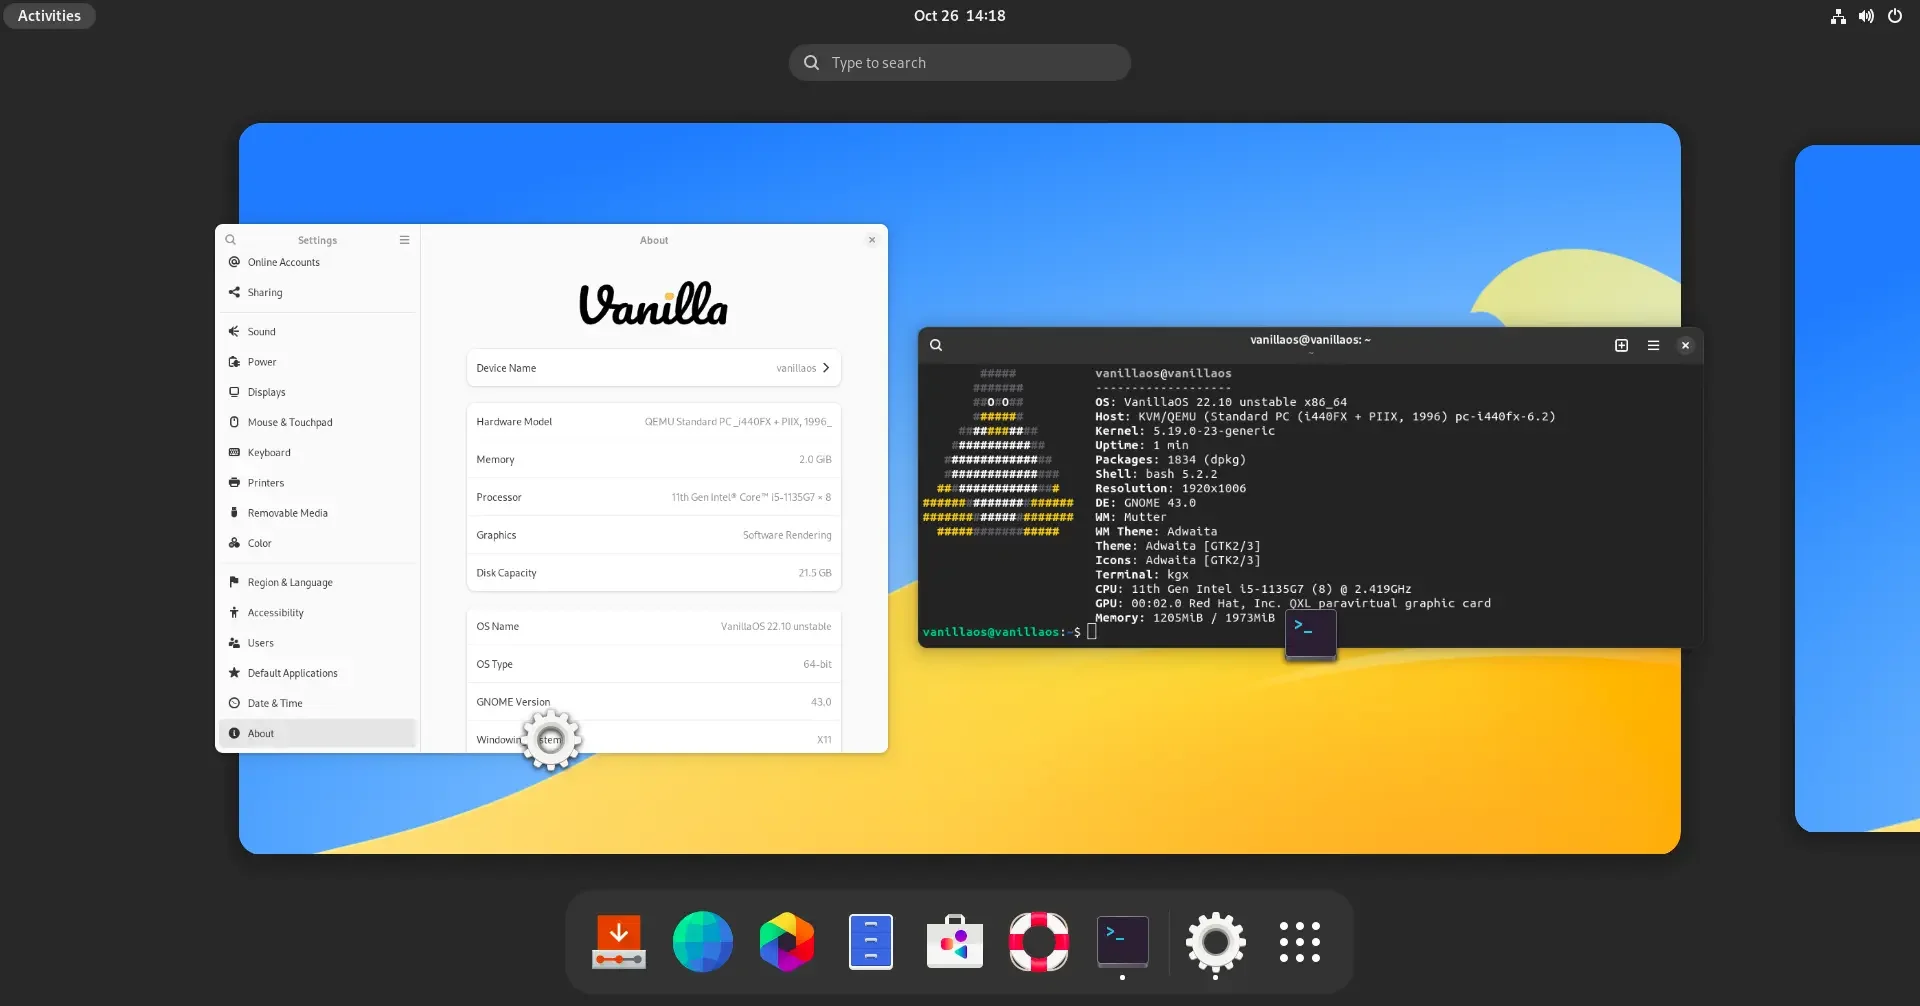Open the Software shopping bag icon in dock
The width and height of the screenshot is (1920, 1006).
pos(955,942)
